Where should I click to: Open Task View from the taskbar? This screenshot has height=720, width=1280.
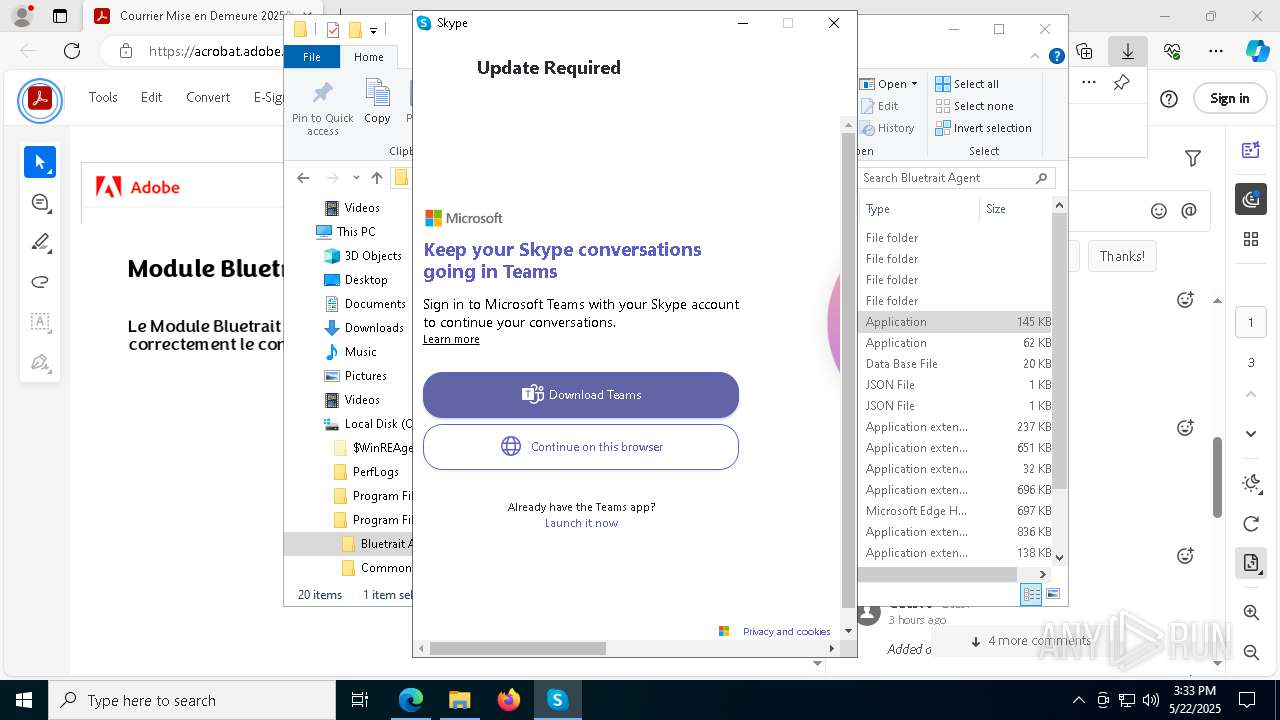click(361, 700)
